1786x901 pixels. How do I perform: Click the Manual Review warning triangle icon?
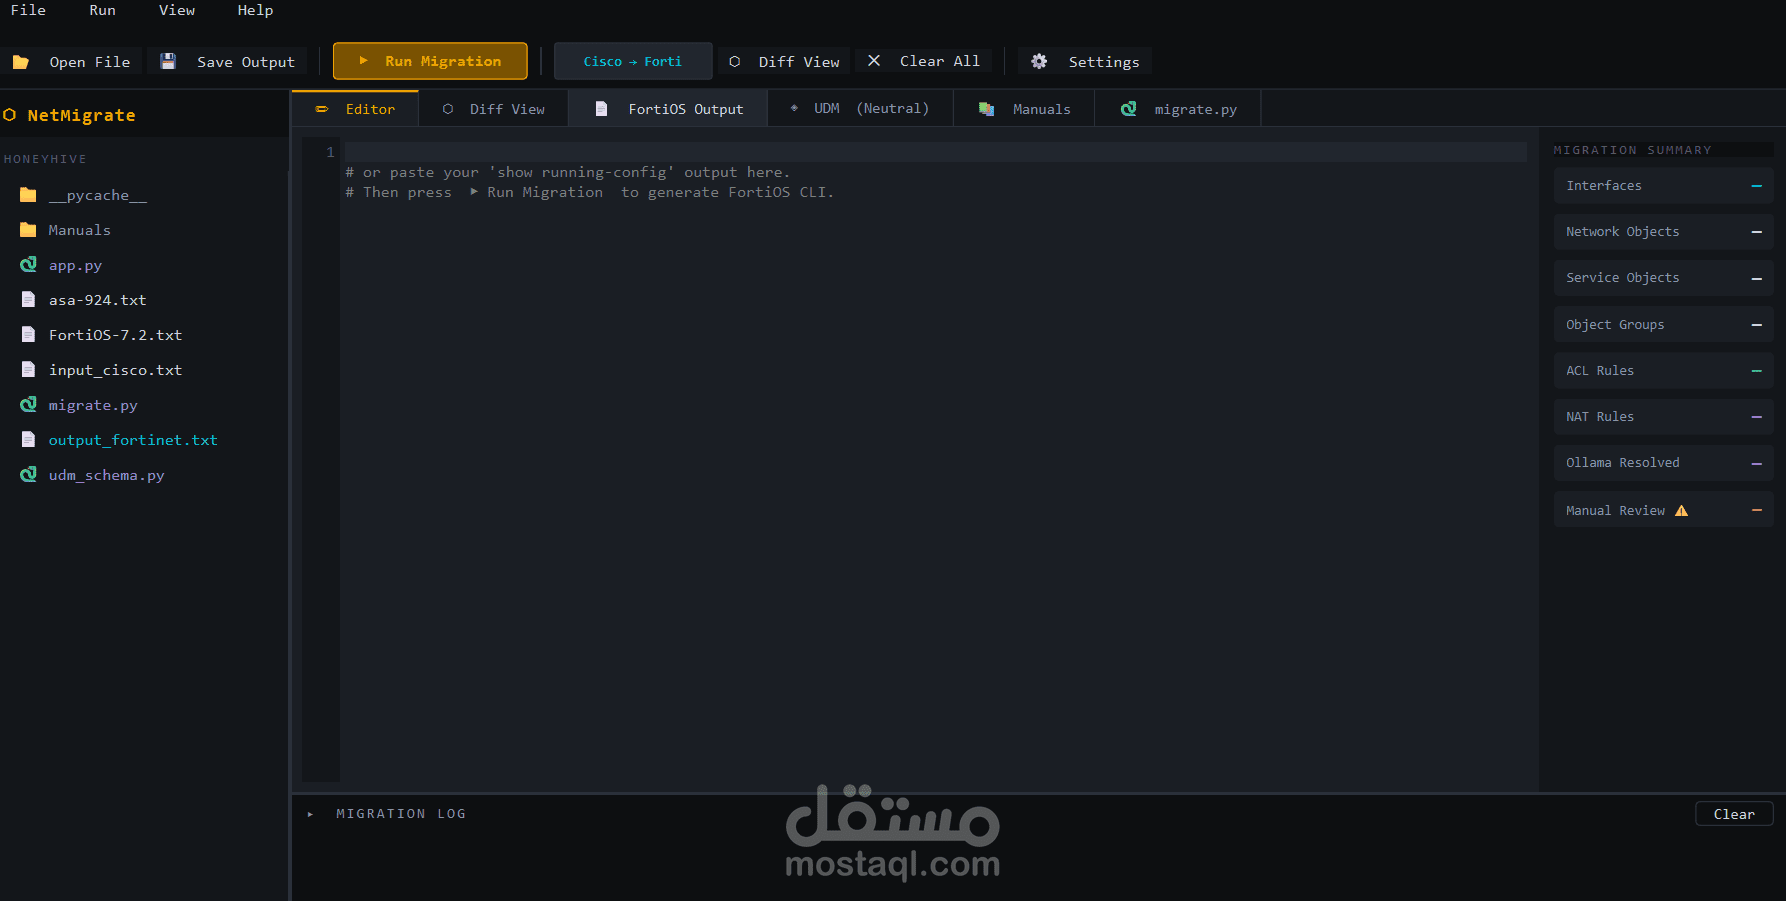[x=1681, y=510]
